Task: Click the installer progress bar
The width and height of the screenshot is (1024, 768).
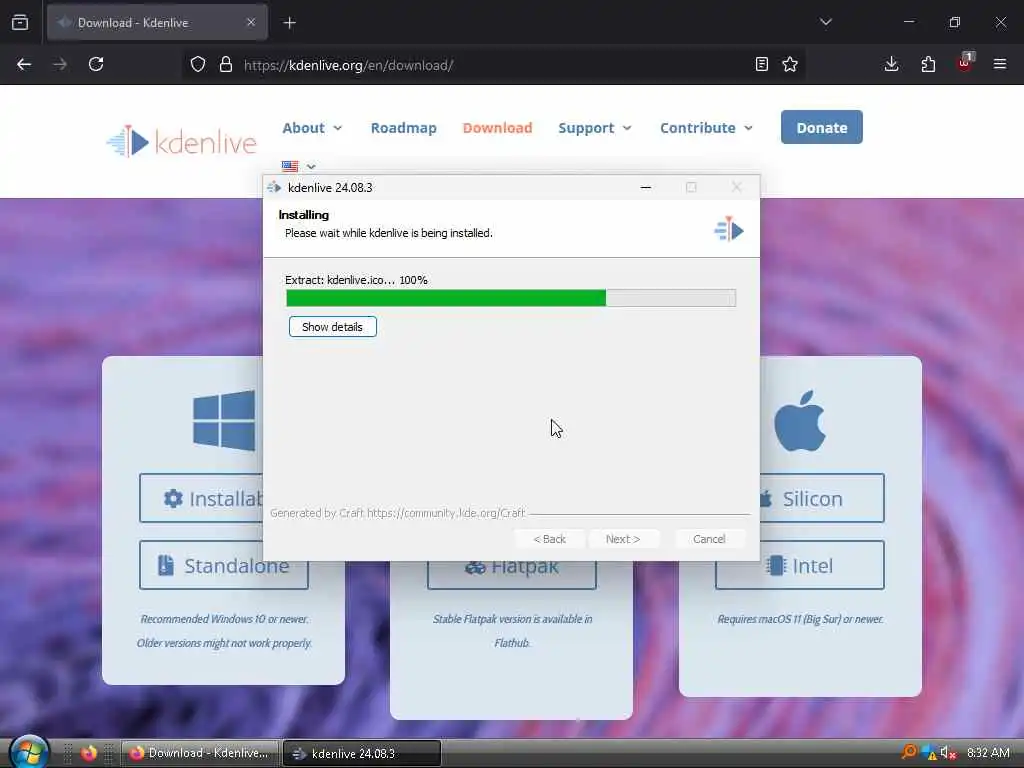Action: pyautogui.click(x=511, y=298)
